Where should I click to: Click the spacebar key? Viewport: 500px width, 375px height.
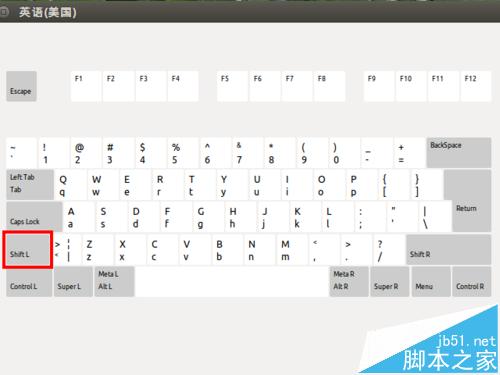click(232, 281)
